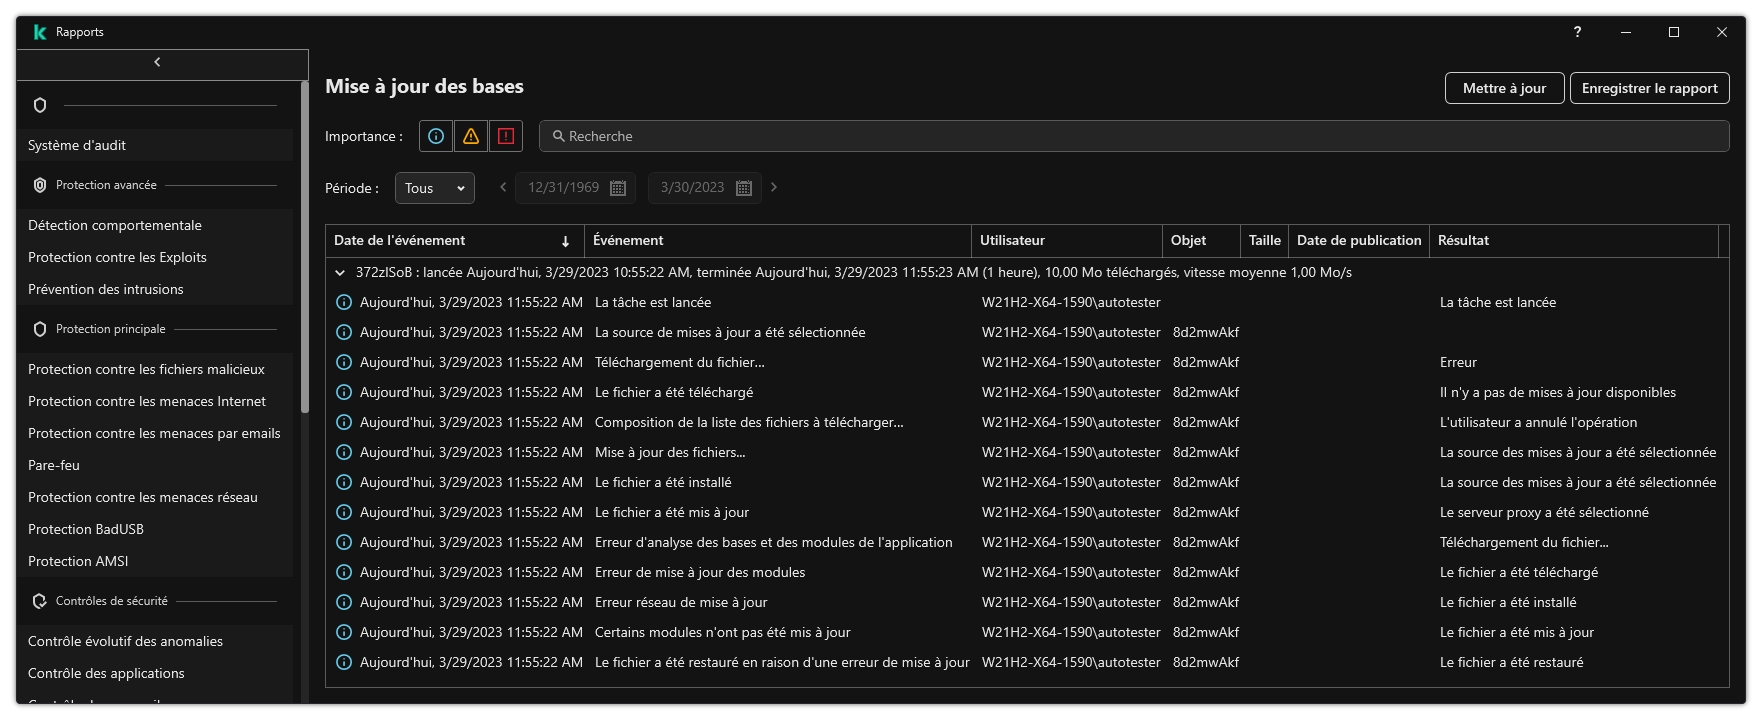Open the Période dropdown set to Tous

pos(435,188)
